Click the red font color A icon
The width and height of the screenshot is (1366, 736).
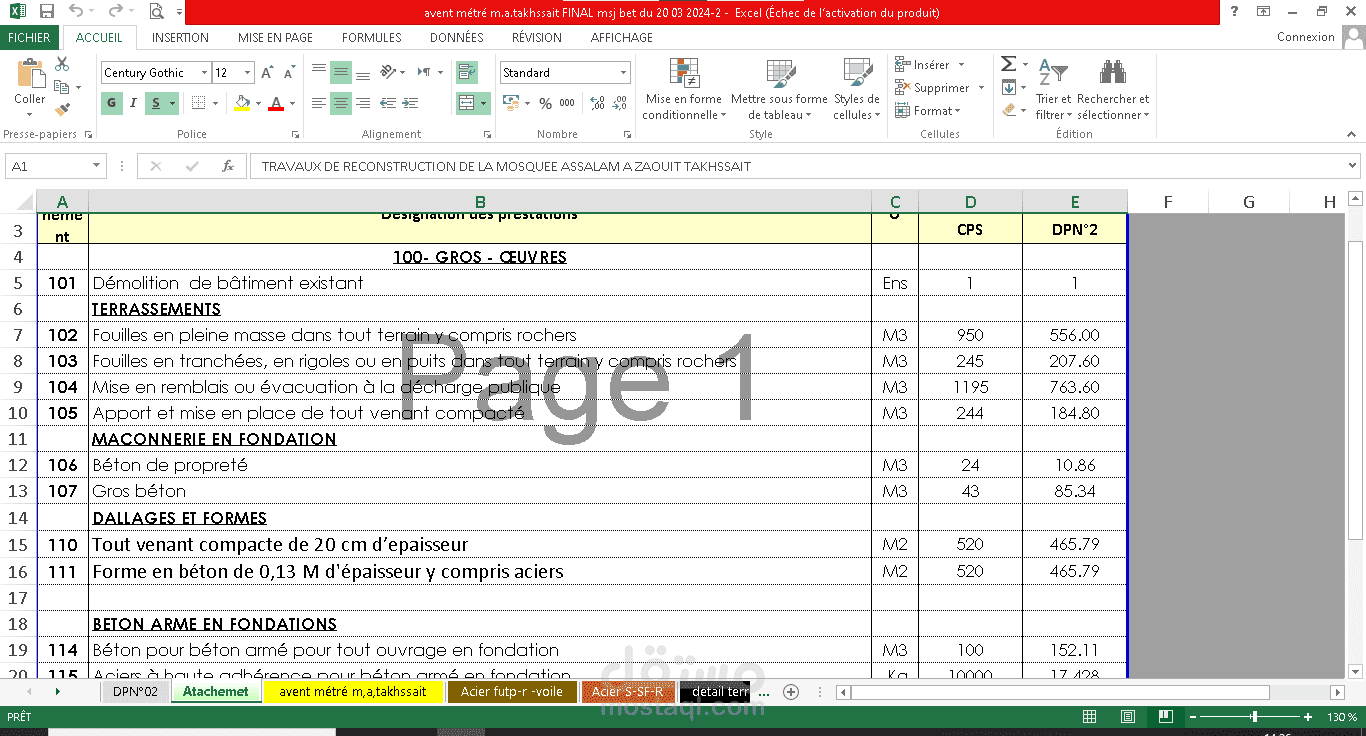pos(276,103)
